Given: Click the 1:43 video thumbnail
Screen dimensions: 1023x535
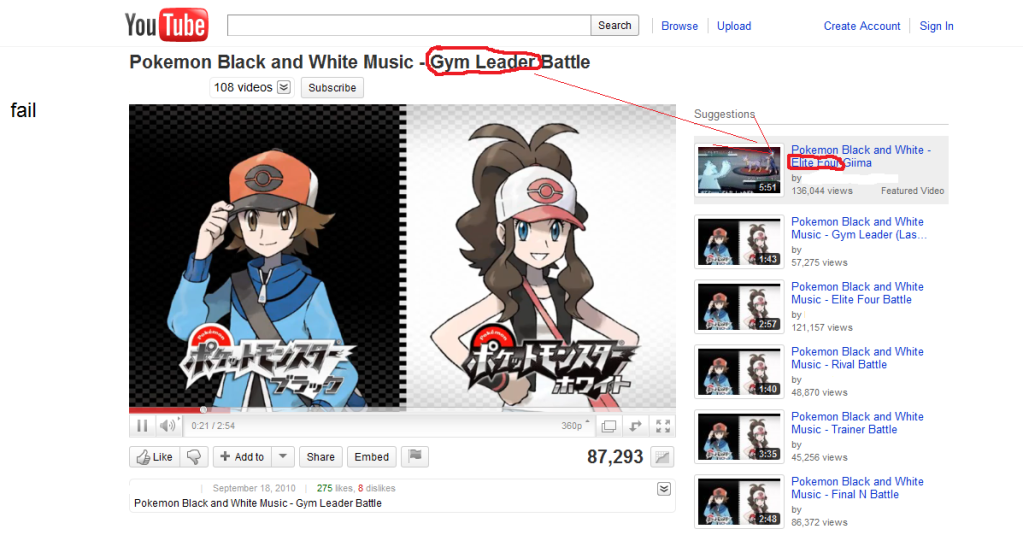Looking at the screenshot, I should (739, 241).
